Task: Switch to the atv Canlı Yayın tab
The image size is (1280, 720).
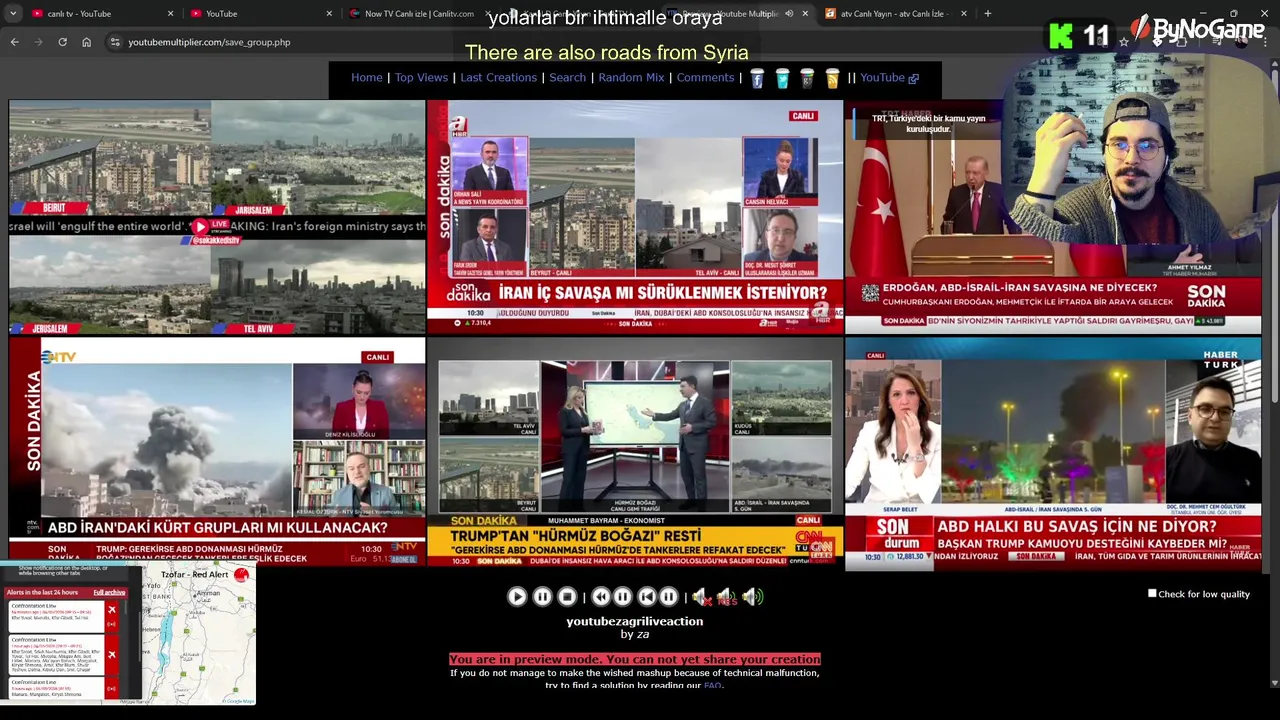Action: coord(895,14)
